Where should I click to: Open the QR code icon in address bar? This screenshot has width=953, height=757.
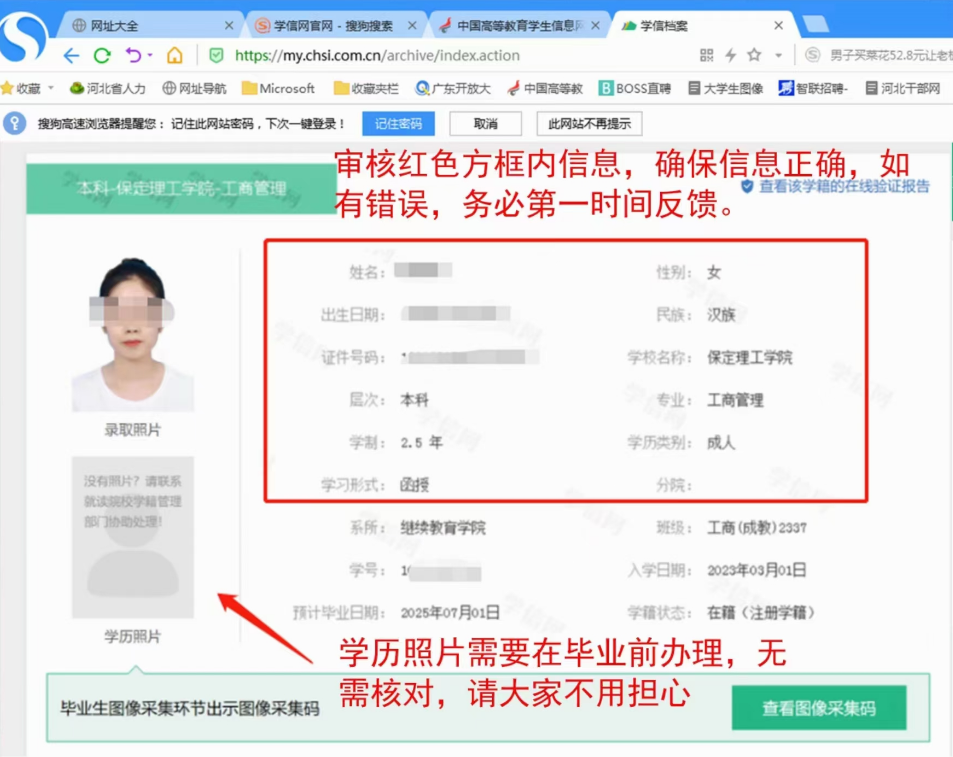click(x=706, y=55)
